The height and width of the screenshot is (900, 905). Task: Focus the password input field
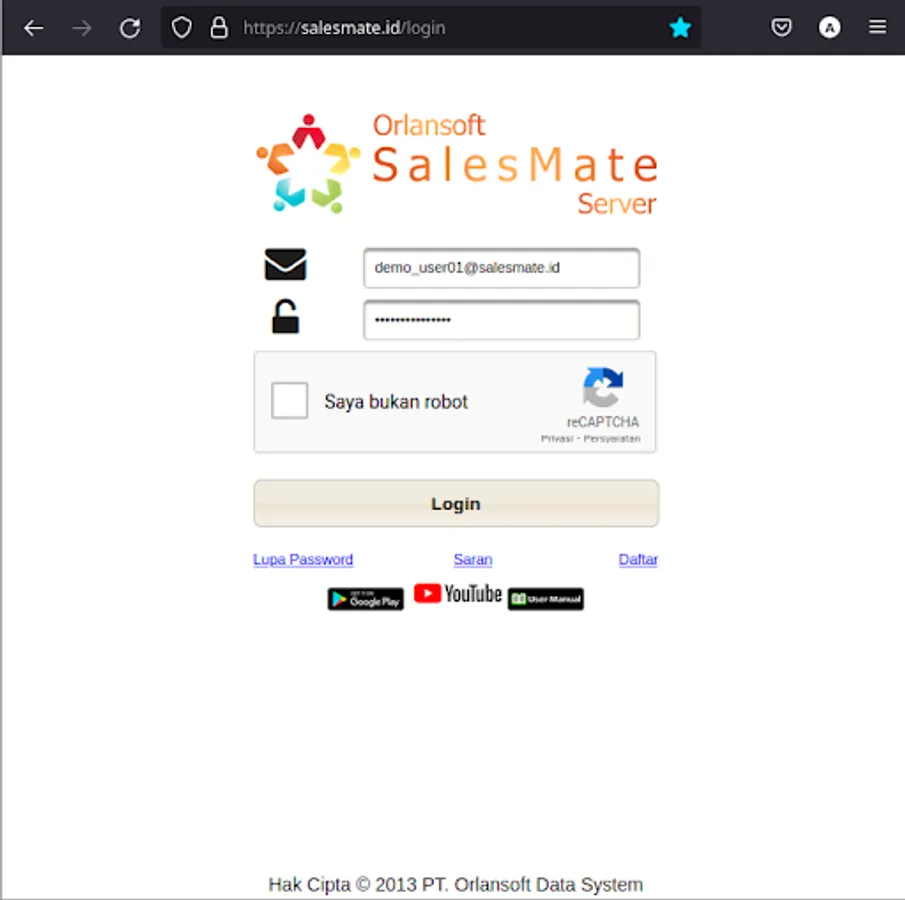(502, 320)
